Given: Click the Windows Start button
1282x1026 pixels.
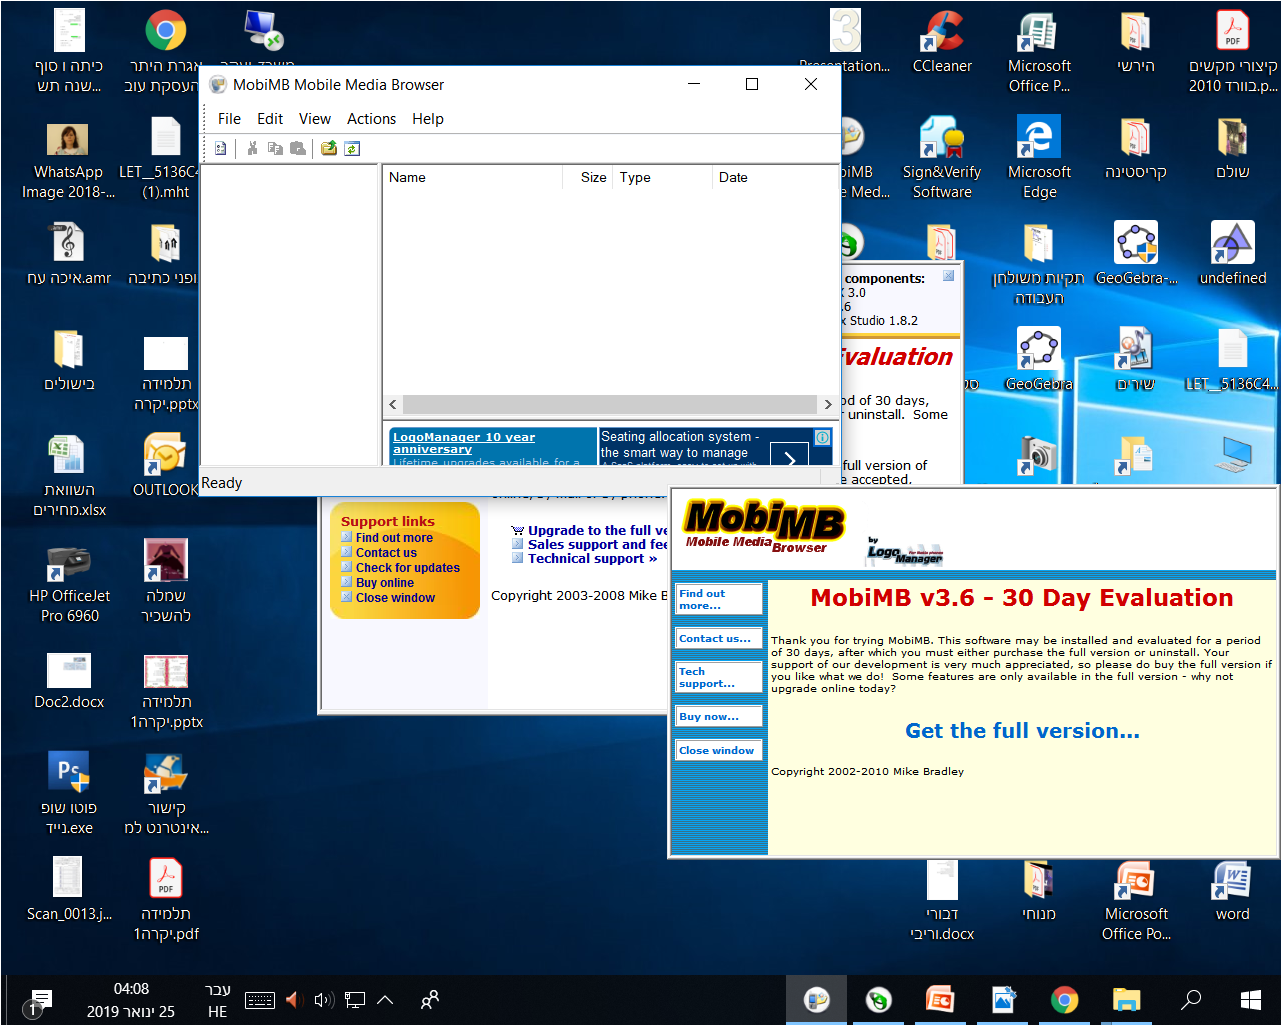Looking at the screenshot, I should click(1251, 1000).
